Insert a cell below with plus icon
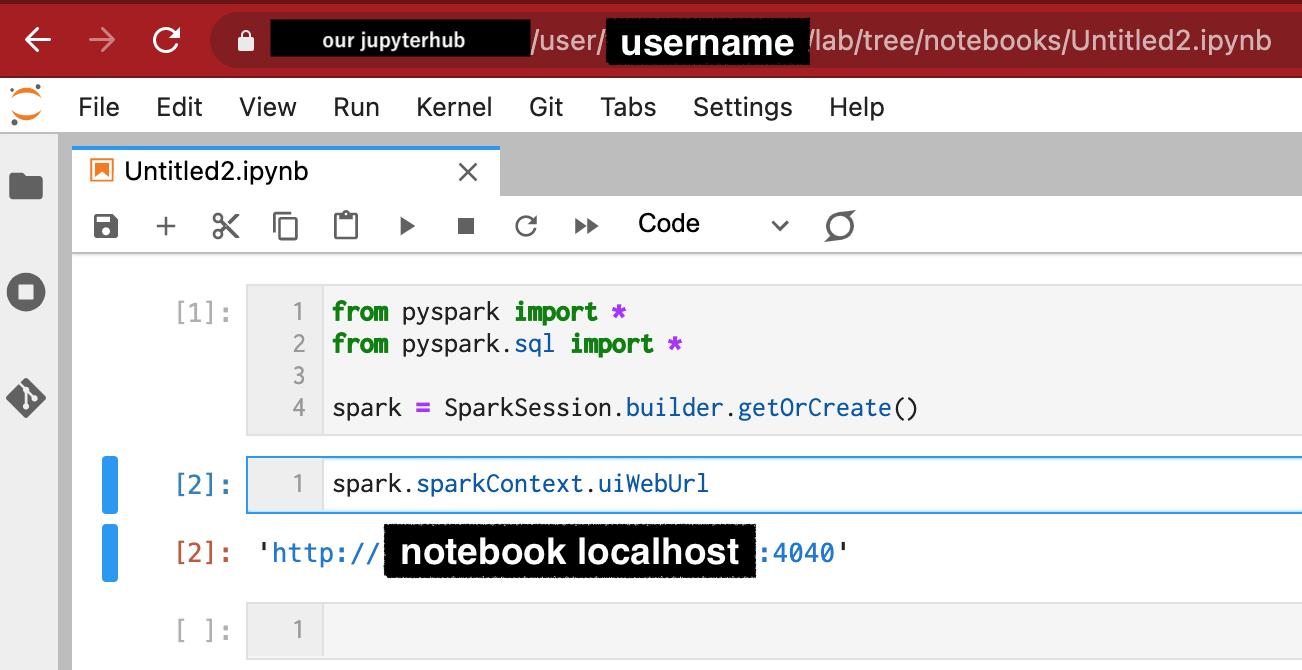Viewport: 1302px width, 670px height. (x=166, y=226)
